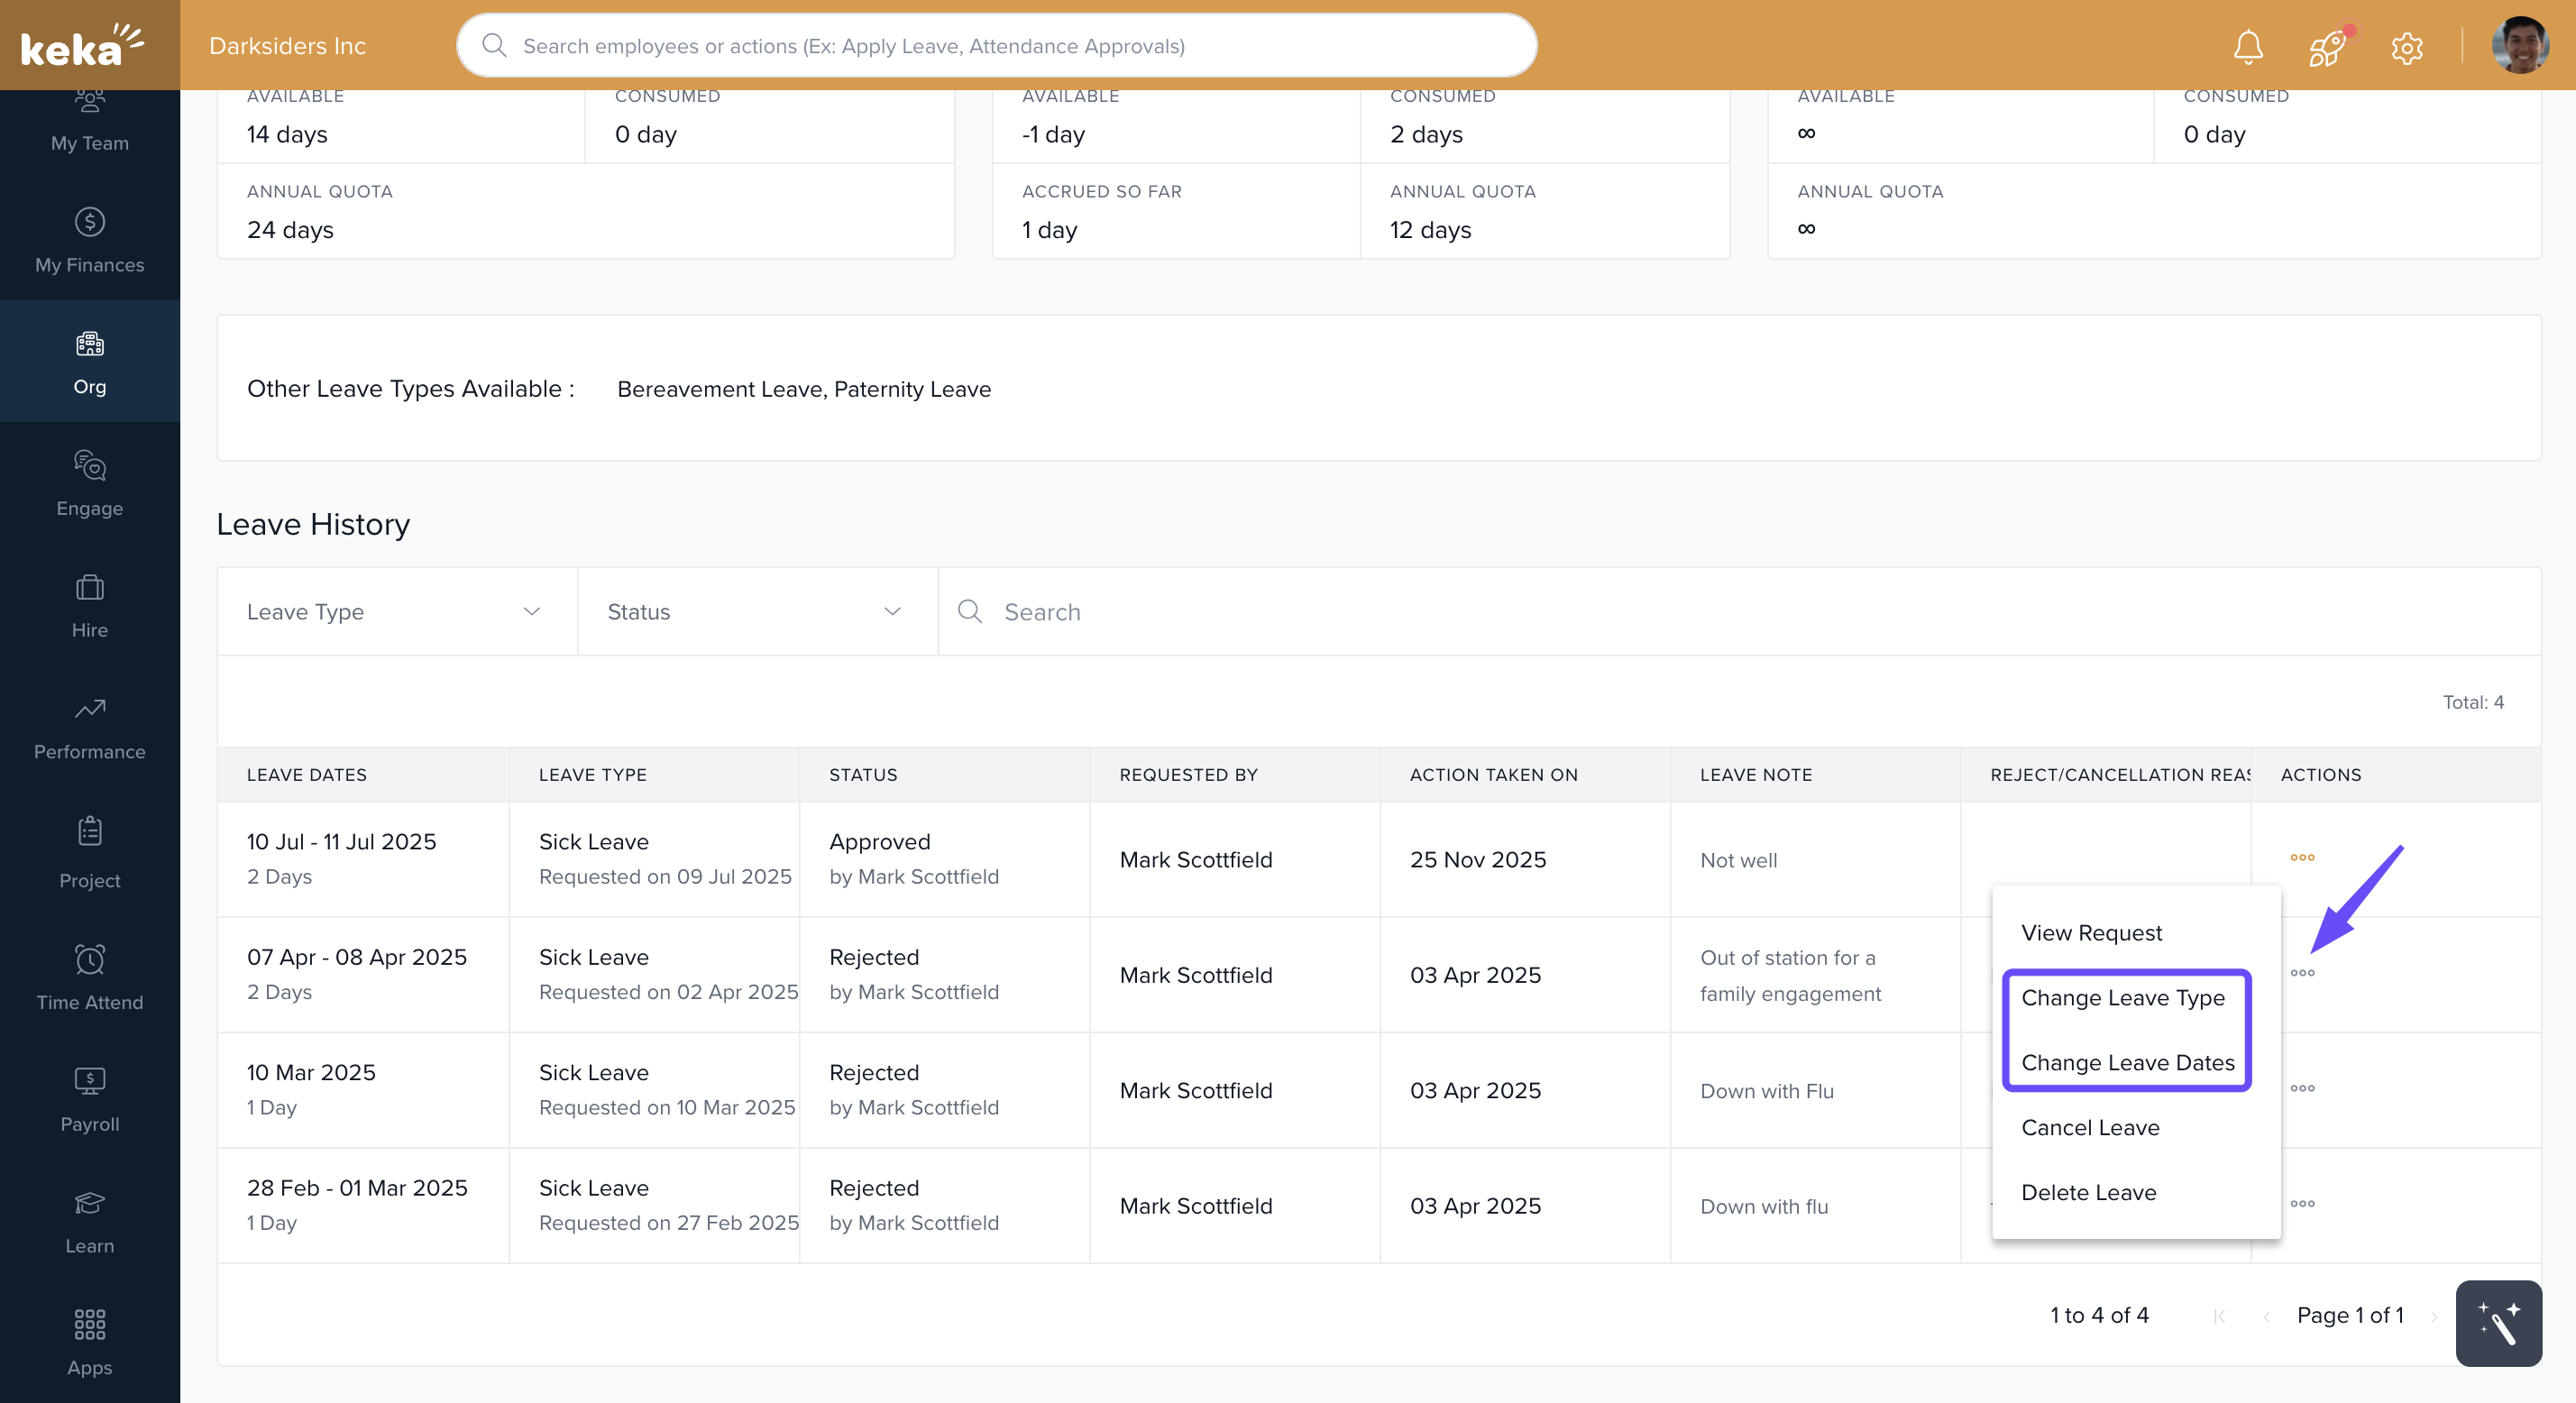Click Delete Leave in context menu
Image resolution: width=2576 pixels, height=1403 pixels.
[2088, 1192]
